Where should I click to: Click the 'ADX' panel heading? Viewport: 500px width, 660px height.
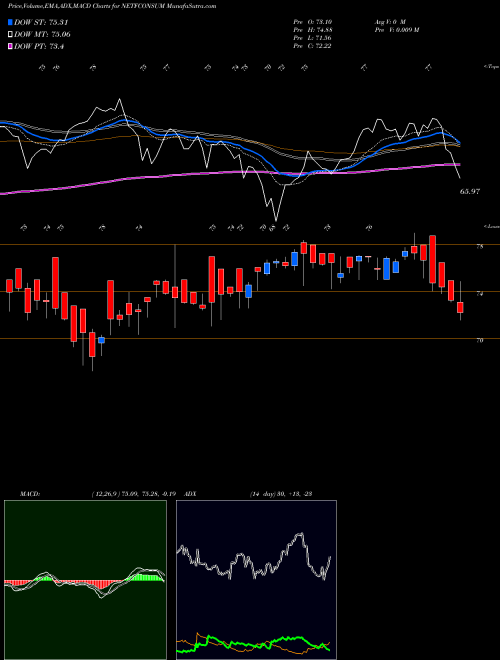pyautogui.click(x=191, y=494)
